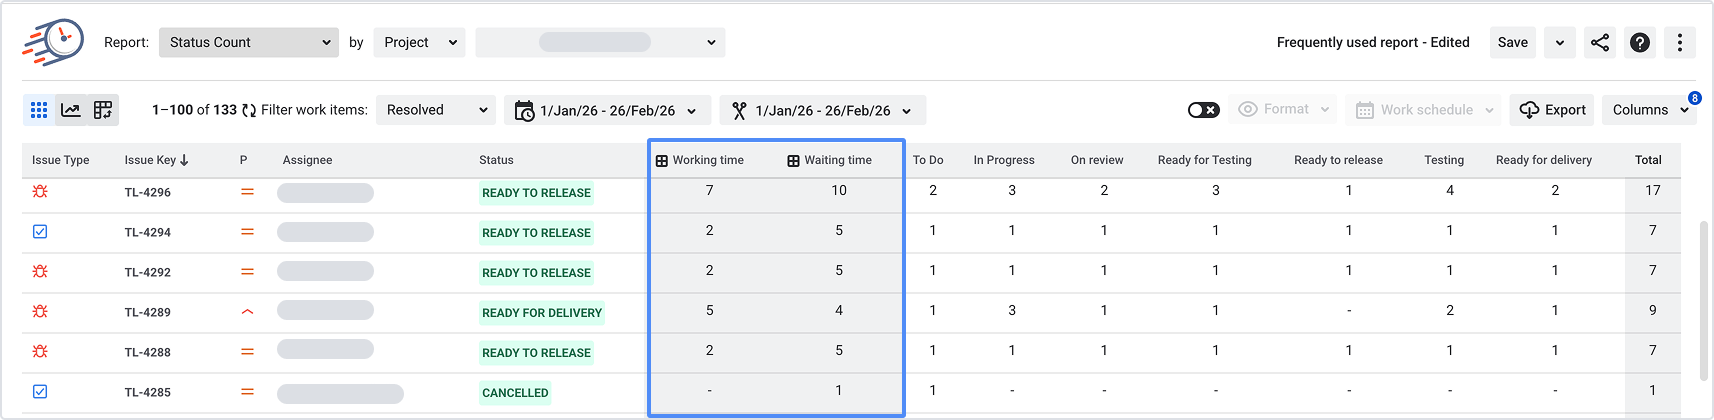Screen dimensions: 1714x420
Task: Switch to grid table view
Action: (x=39, y=110)
